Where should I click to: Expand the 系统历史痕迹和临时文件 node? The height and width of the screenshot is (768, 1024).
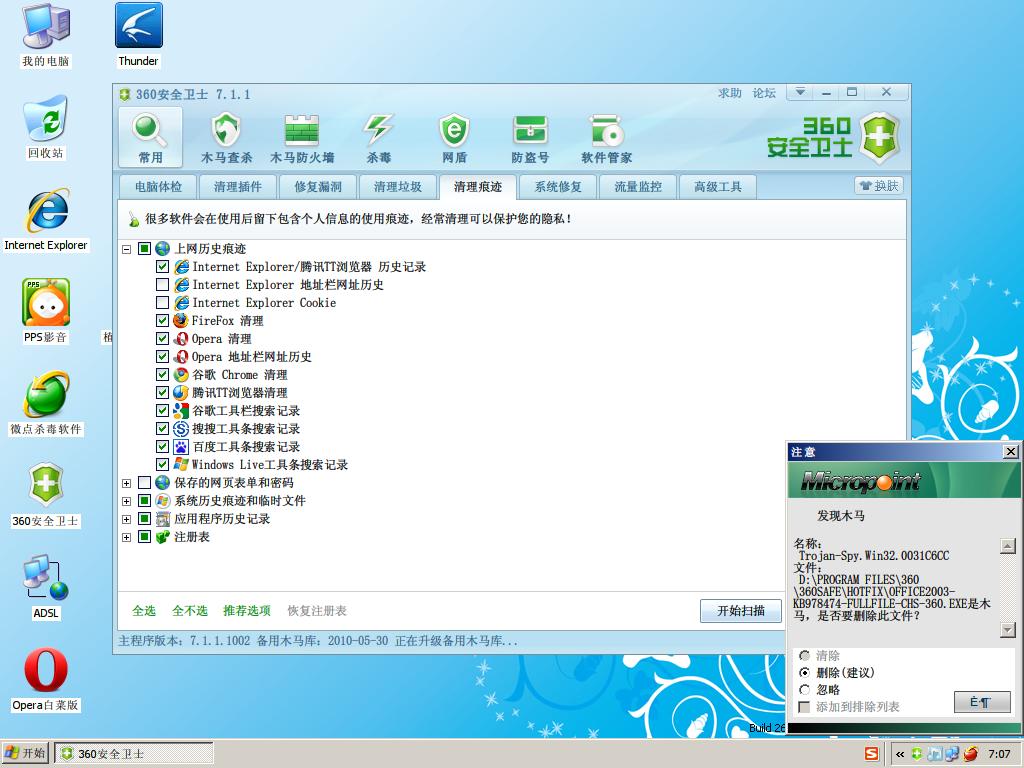127,501
